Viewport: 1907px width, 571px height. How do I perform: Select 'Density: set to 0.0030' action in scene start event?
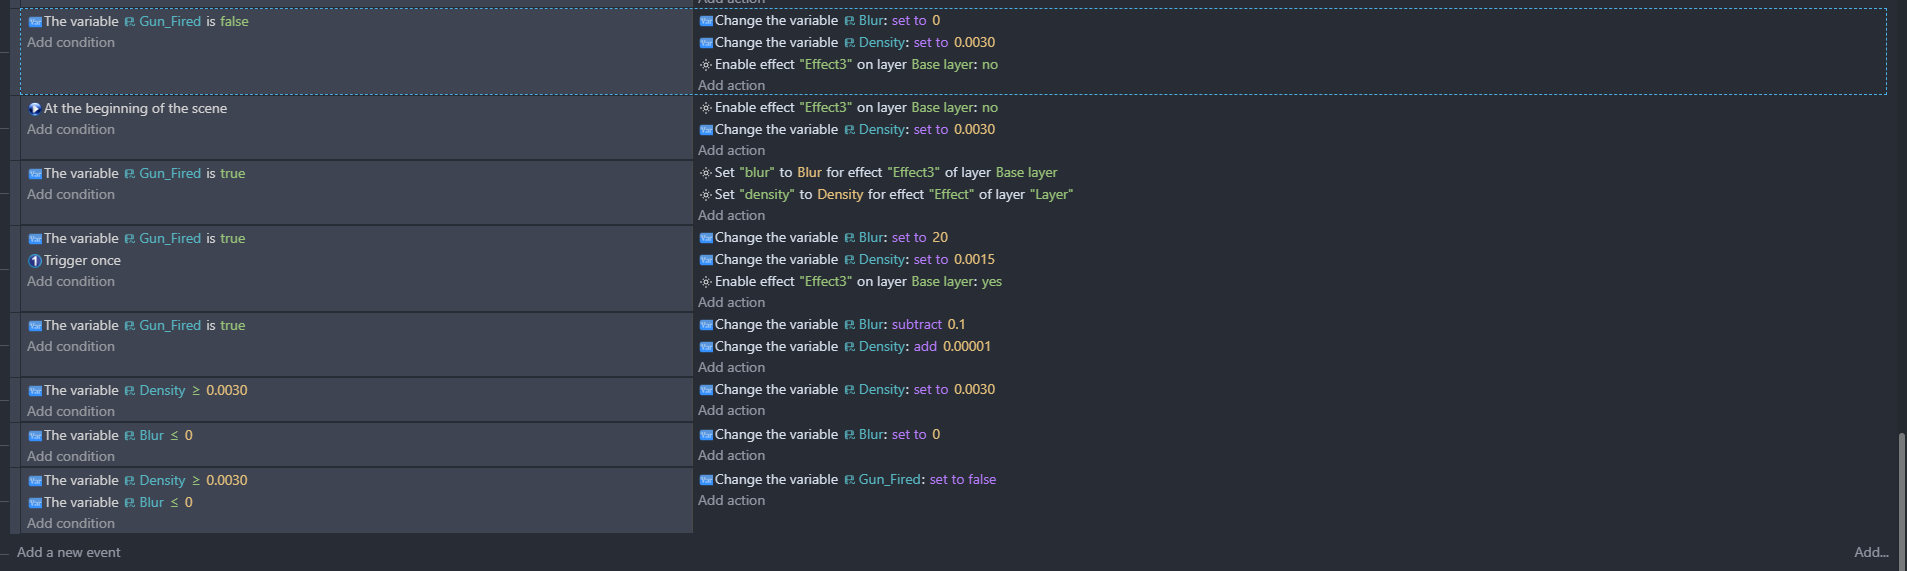846,130
